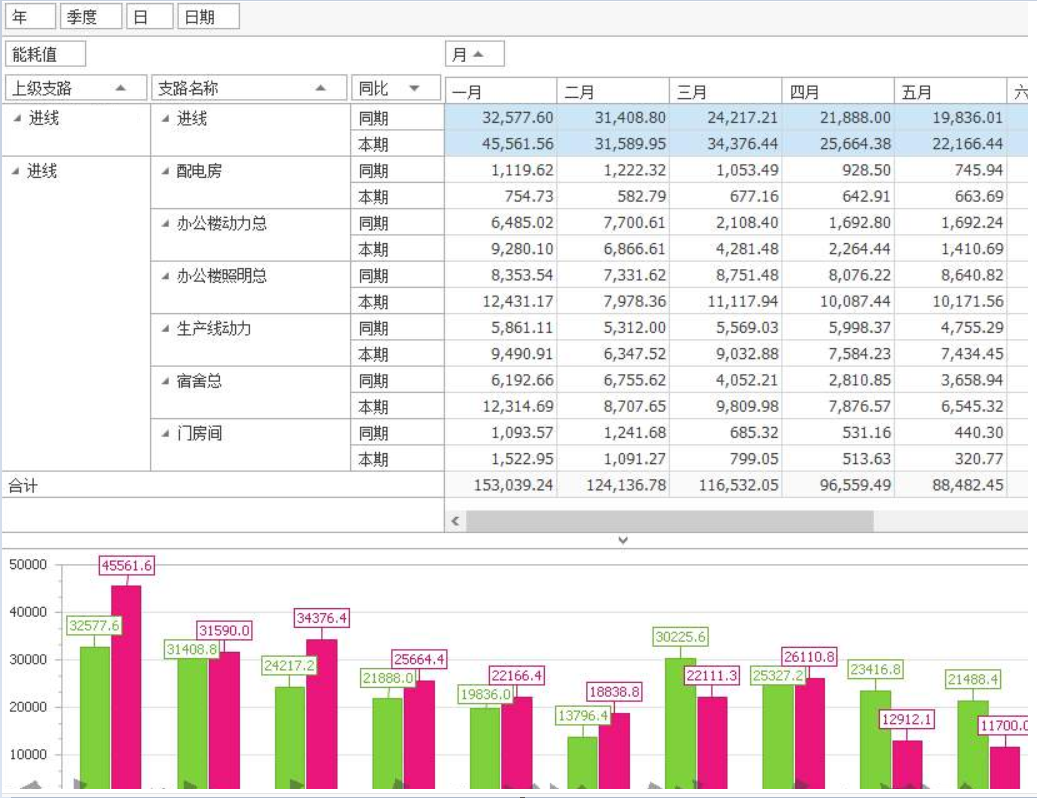The height and width of the screenshot is (798, 1037).
Task: Collapse the 办公楼照明总 row group
Action: click(x=166, y=276)
